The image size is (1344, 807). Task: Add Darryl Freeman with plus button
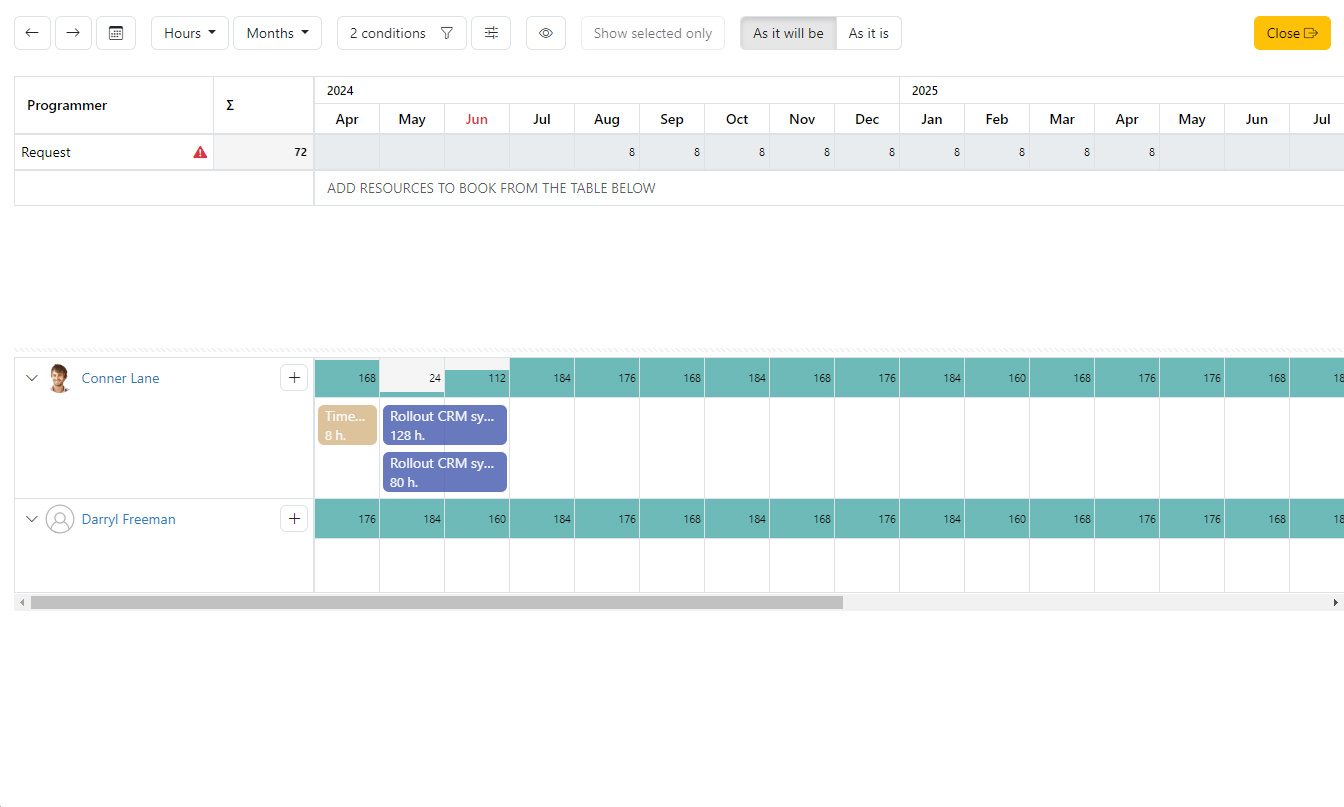click(x=294, y=518)
